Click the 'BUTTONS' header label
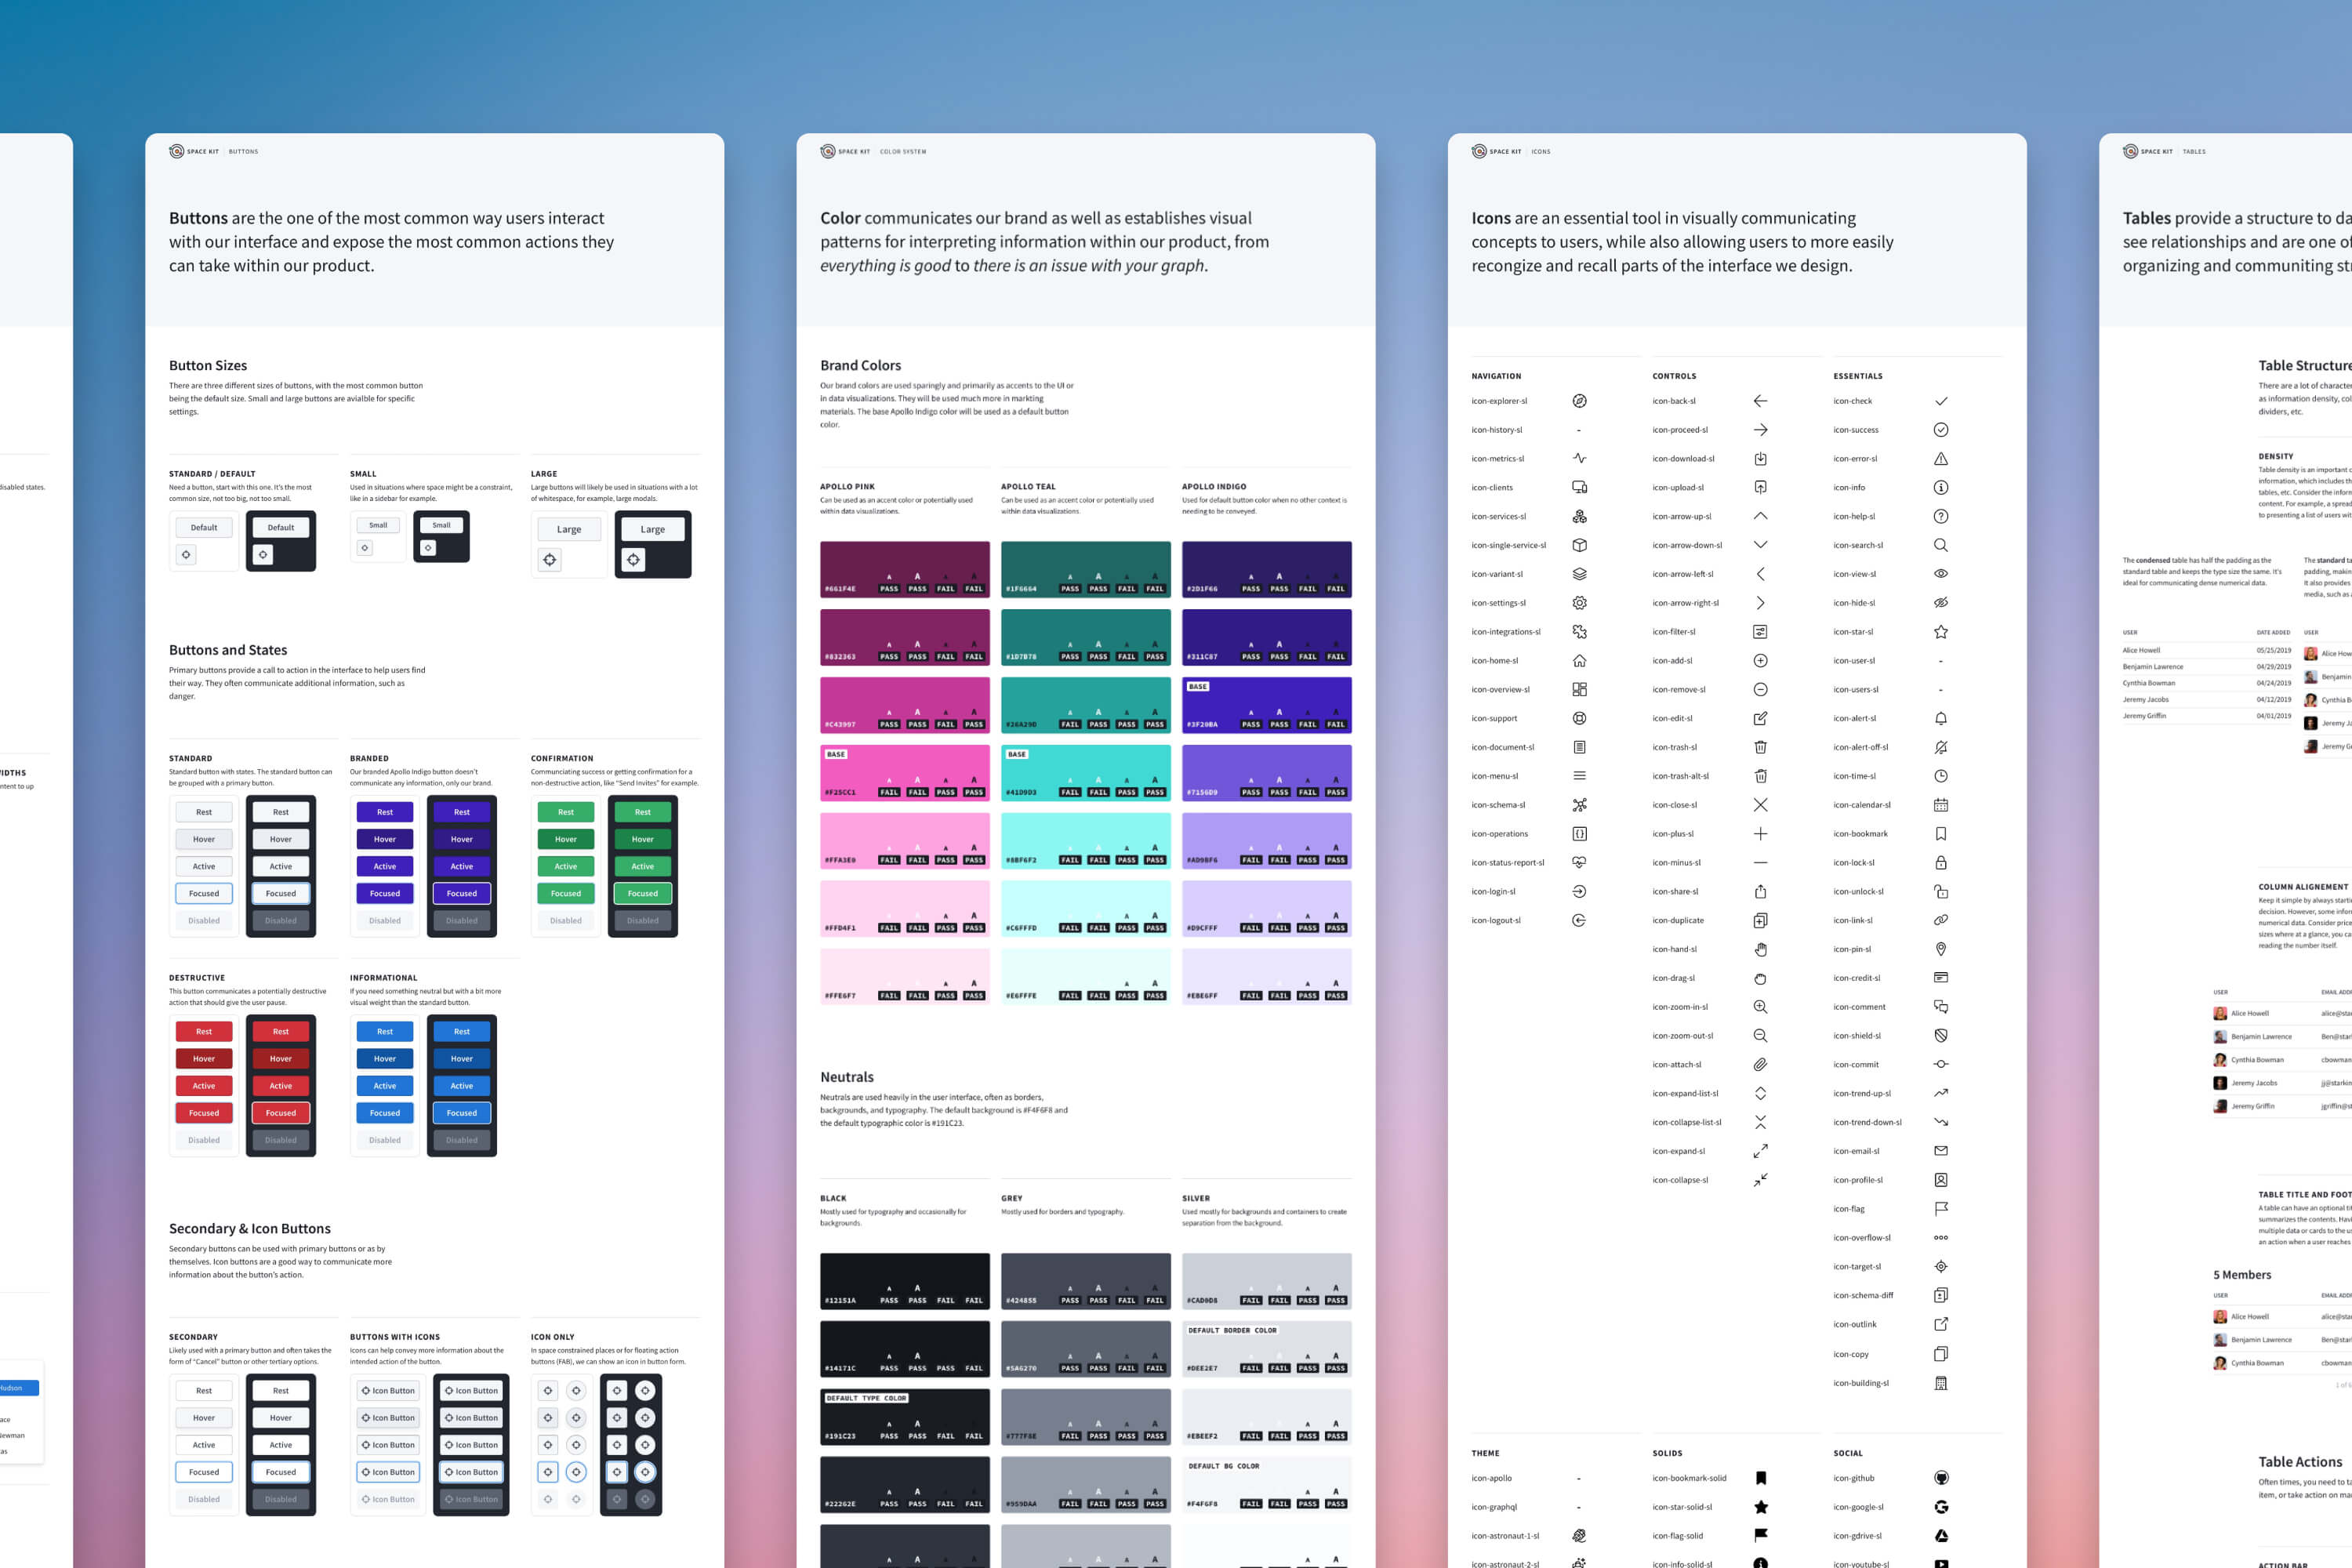Image resolution: width=2352 pixels, height=1568 pixels. (x=243, y=152)
